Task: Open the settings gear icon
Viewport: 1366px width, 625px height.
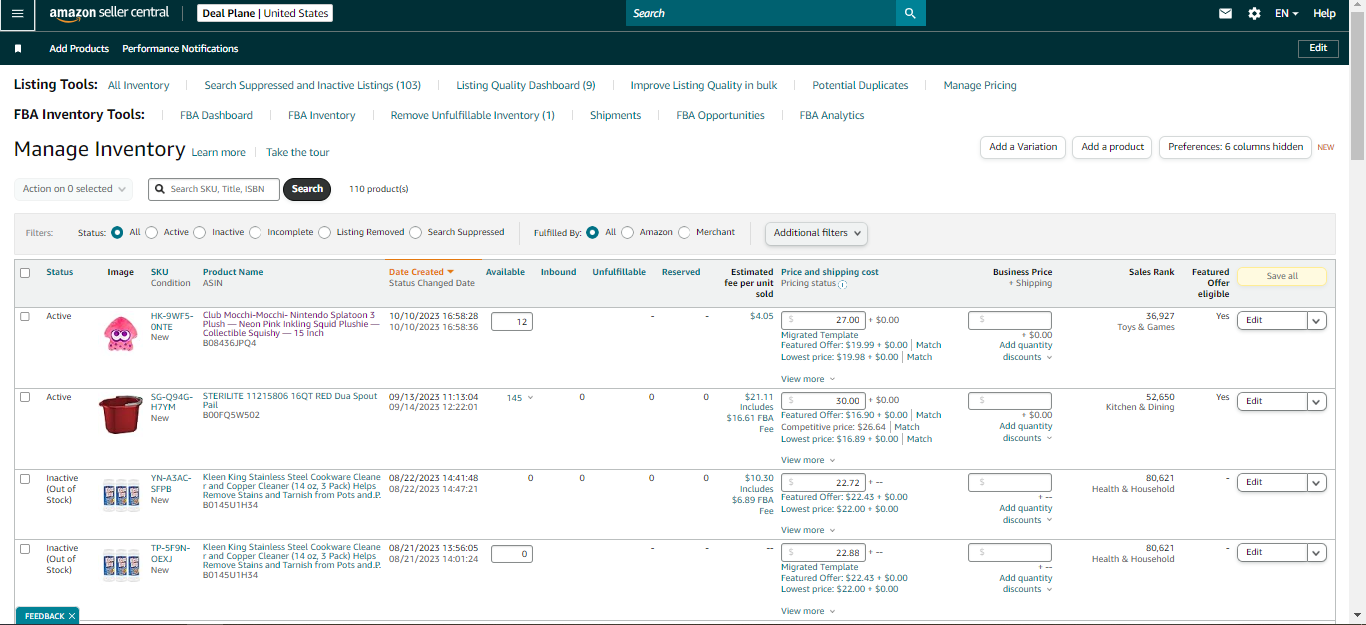Action: pyautogui.click(x=1254, y=13)
